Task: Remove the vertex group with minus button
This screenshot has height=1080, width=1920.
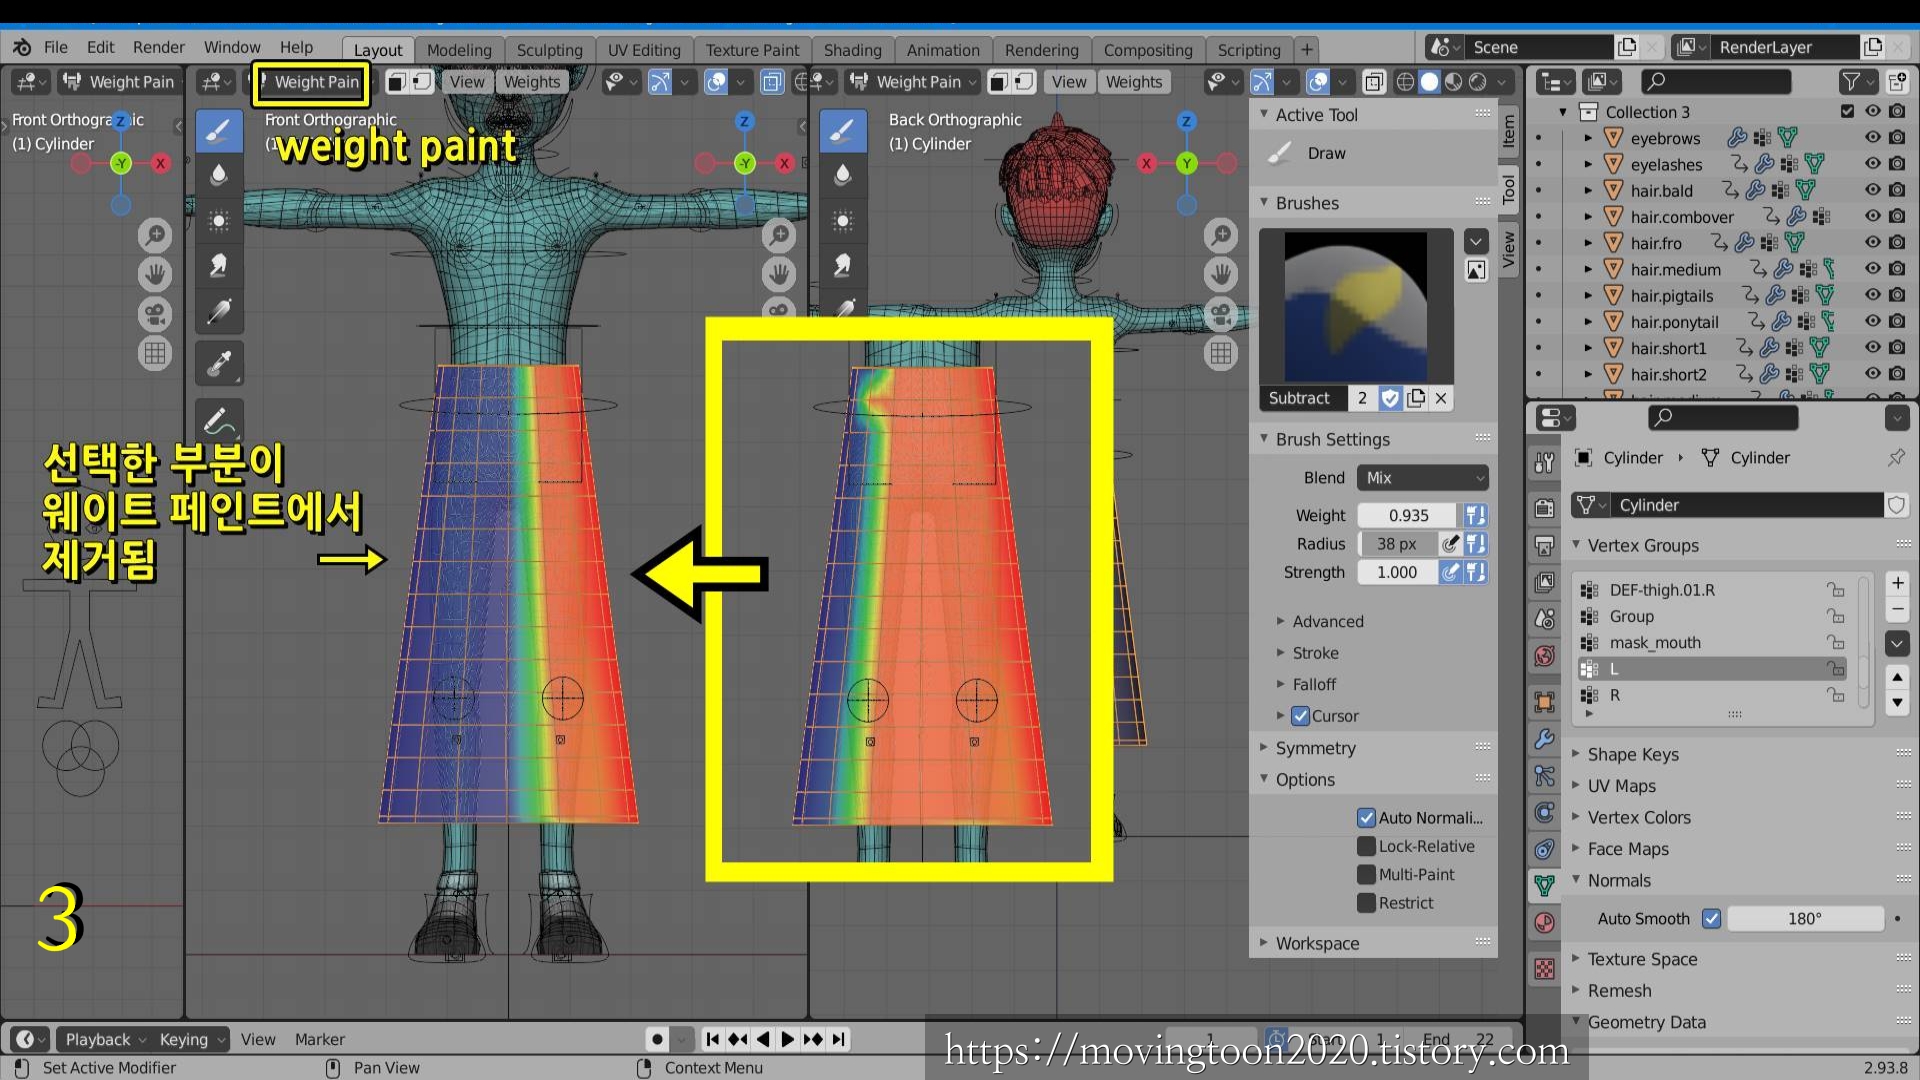Action: coord(1897,609)
